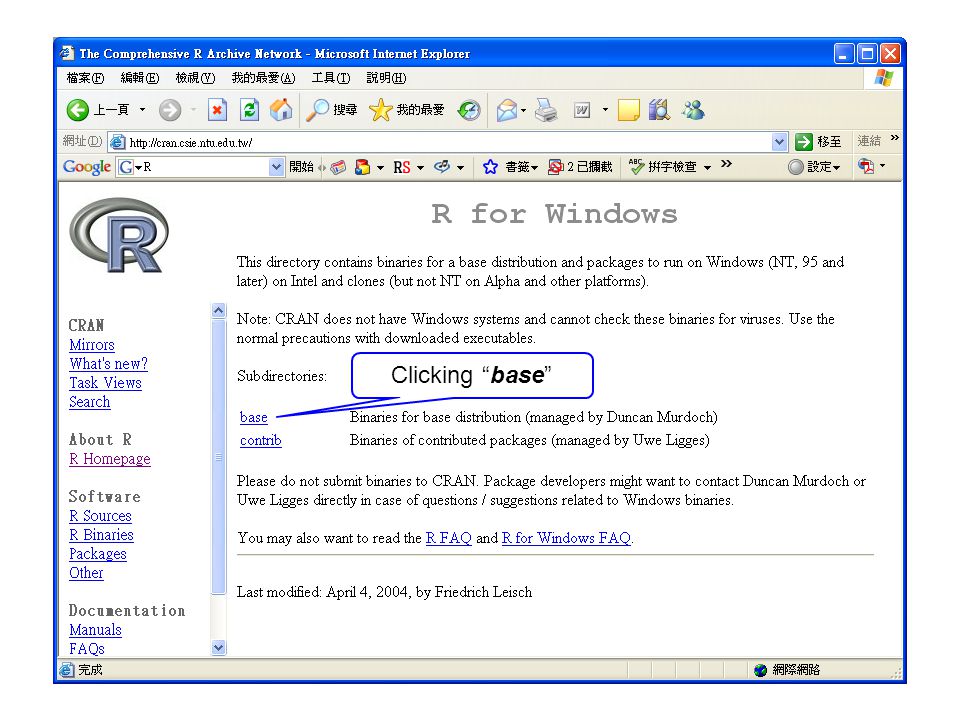
Task: Expand the Links bar chevron
Action: (x=894, y=138)
